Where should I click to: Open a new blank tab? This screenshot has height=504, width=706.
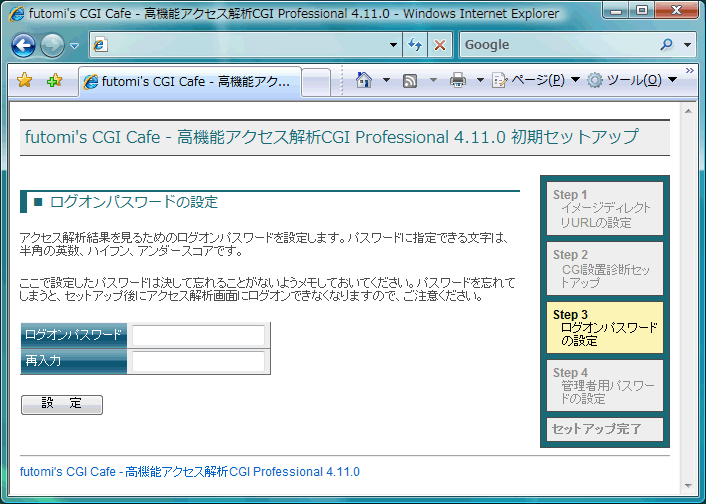point(316,82)
